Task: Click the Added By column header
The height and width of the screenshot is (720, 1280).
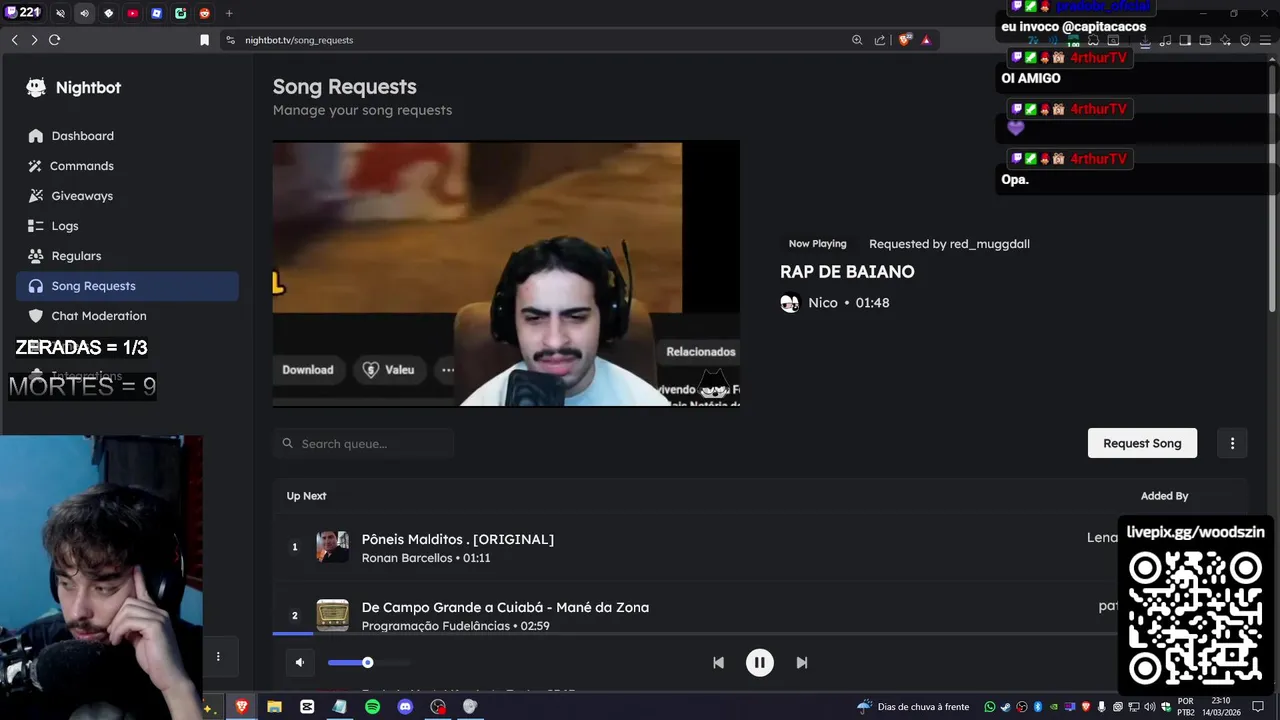Action: [1164, 496]
